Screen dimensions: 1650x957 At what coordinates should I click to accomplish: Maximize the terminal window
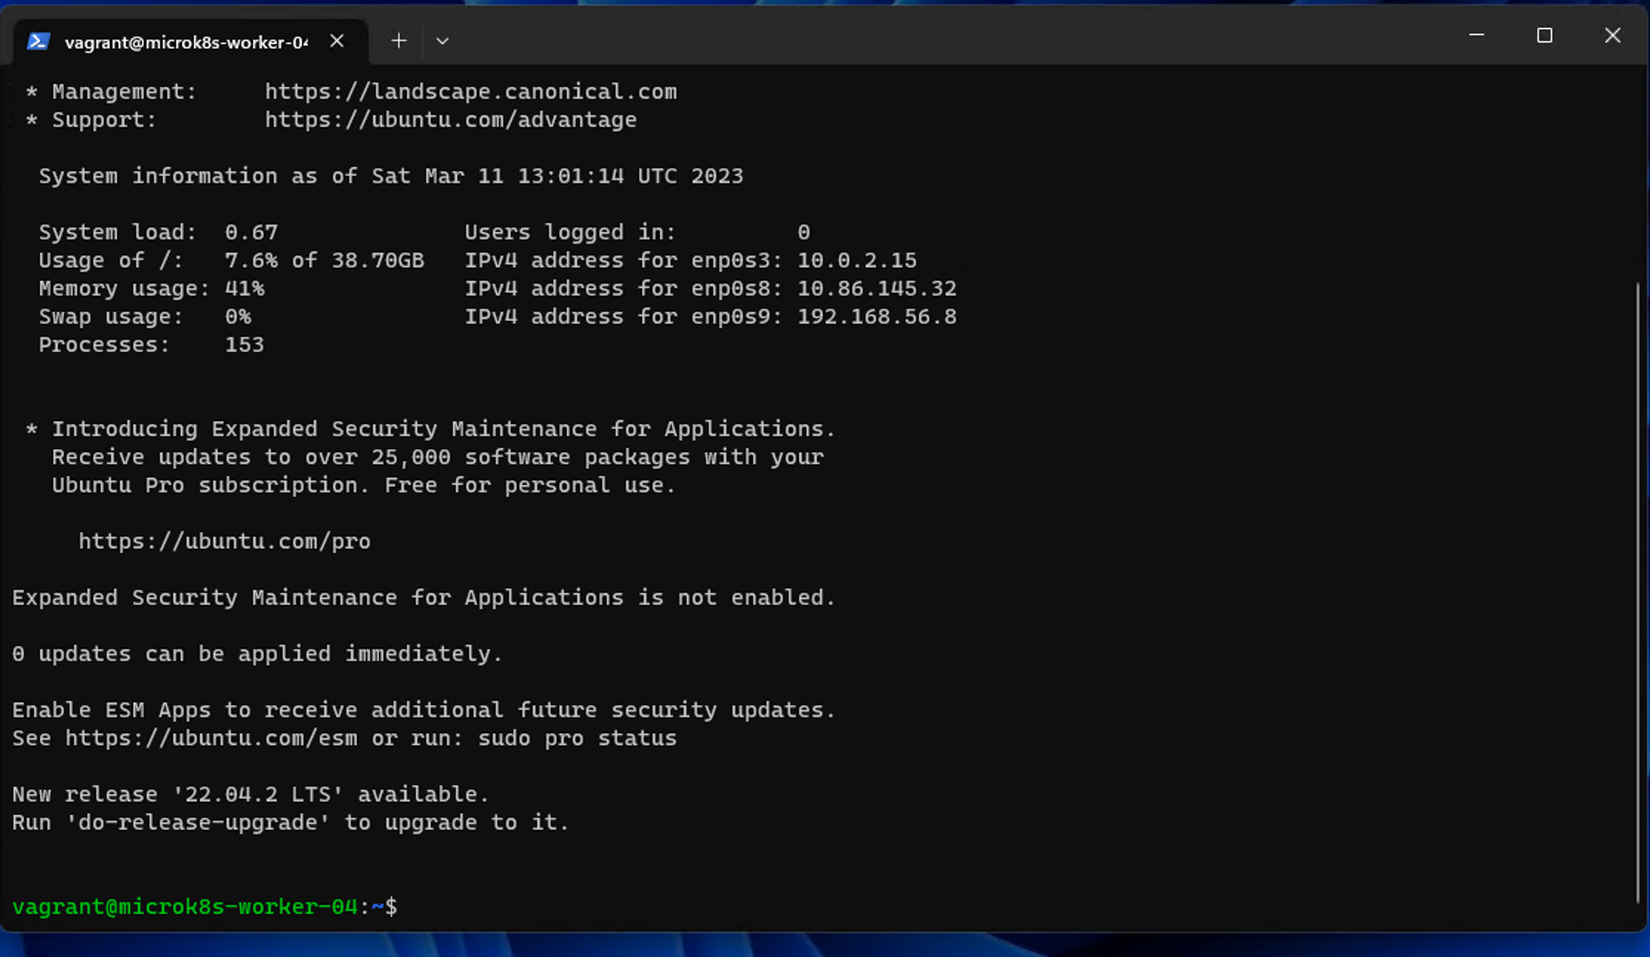point(1544,35)
